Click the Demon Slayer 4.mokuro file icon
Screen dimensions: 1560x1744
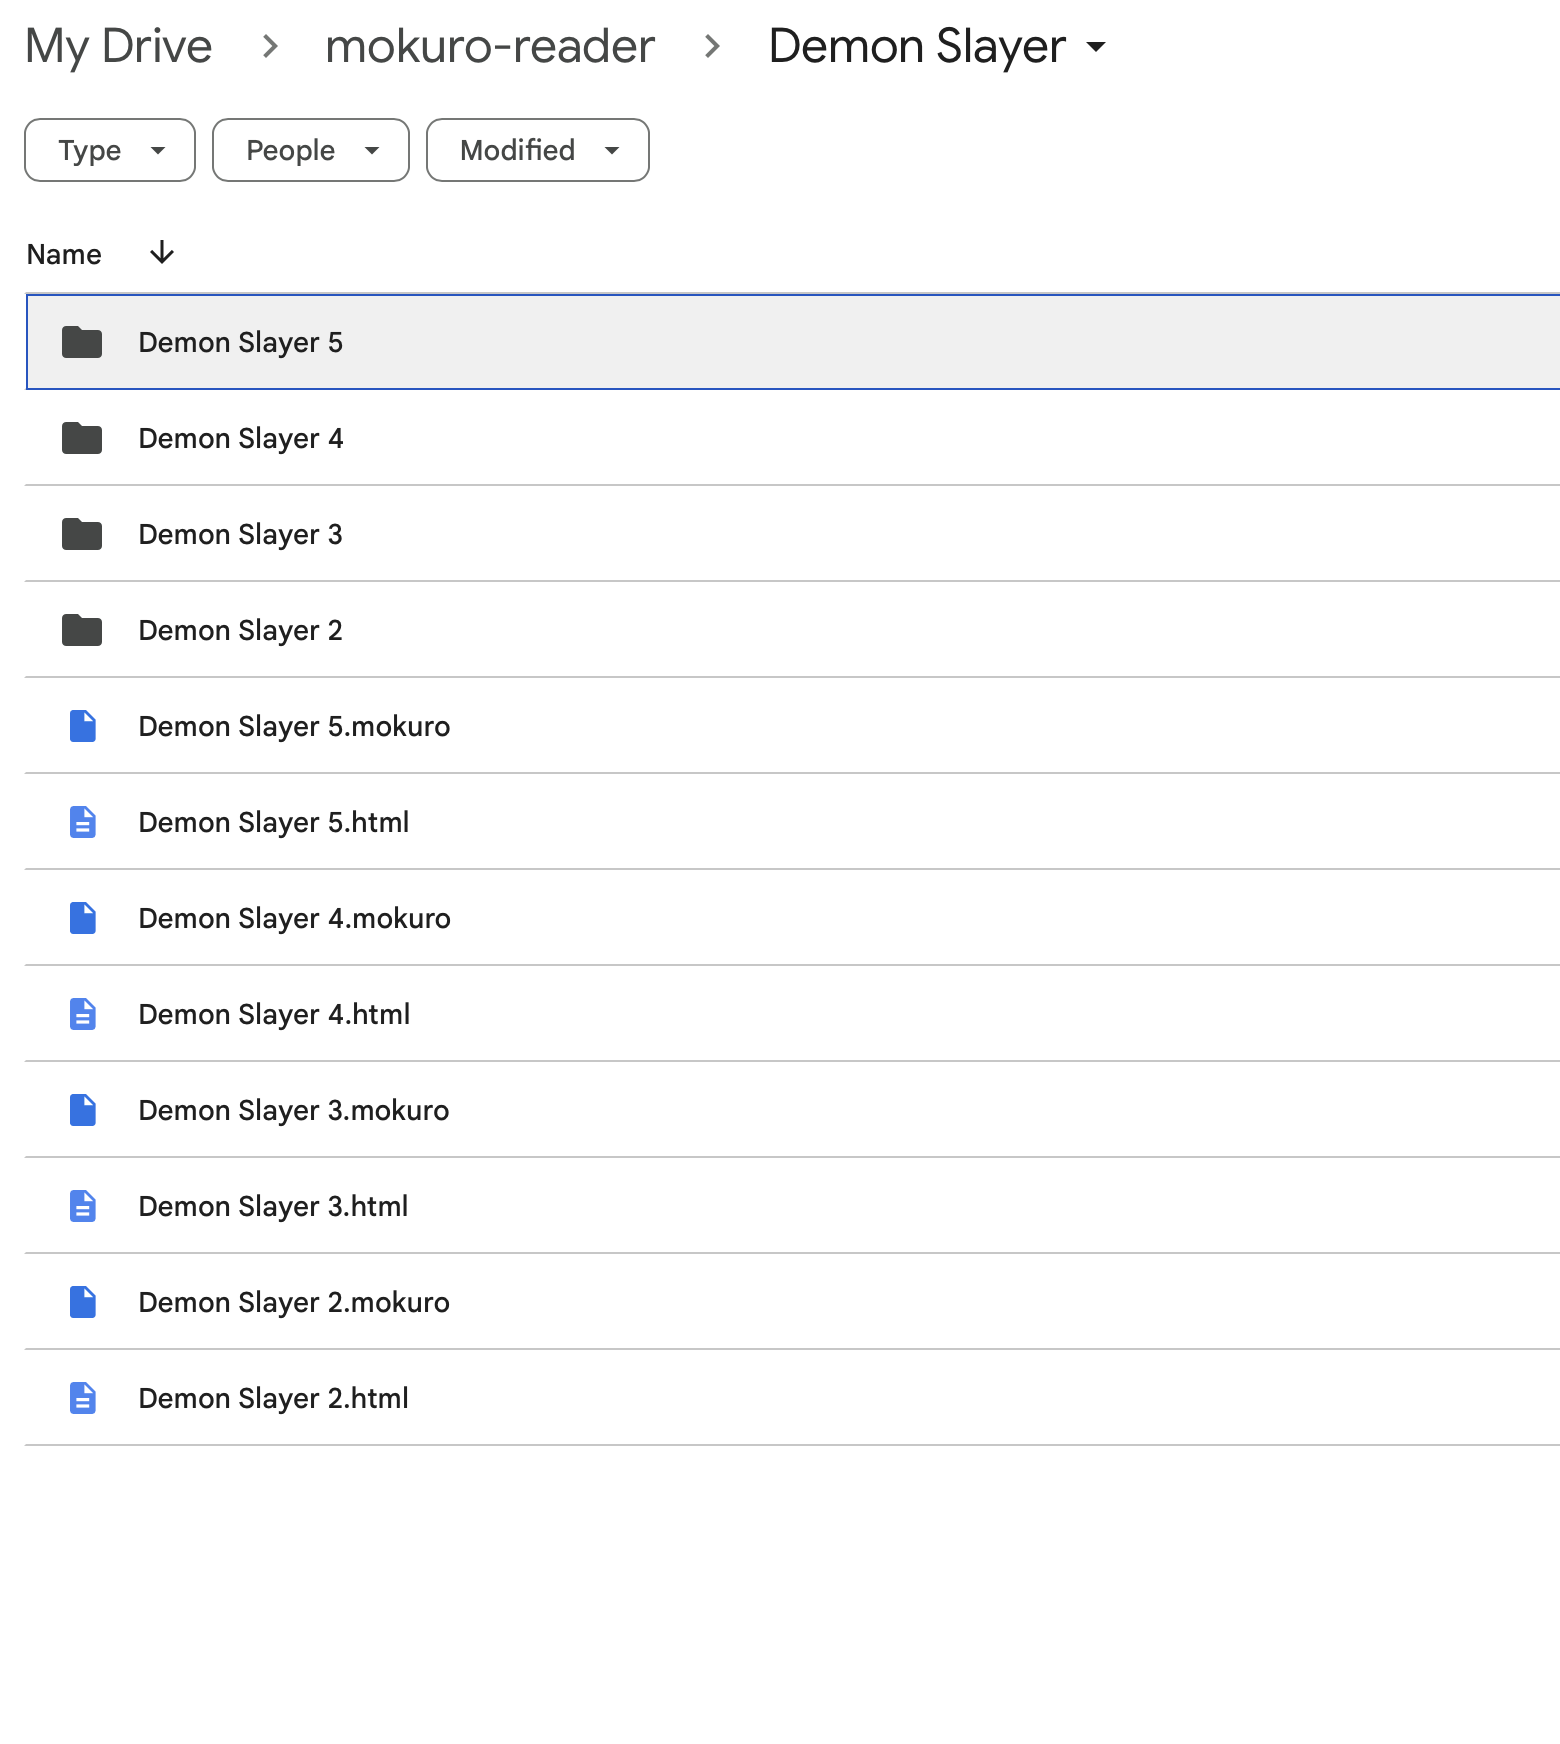[x=83, y=918]
